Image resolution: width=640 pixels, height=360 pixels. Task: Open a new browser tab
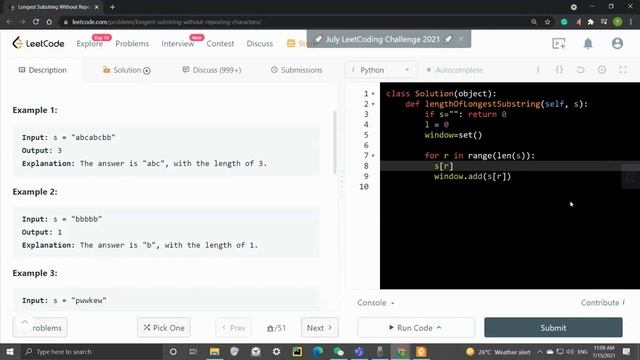112,7
